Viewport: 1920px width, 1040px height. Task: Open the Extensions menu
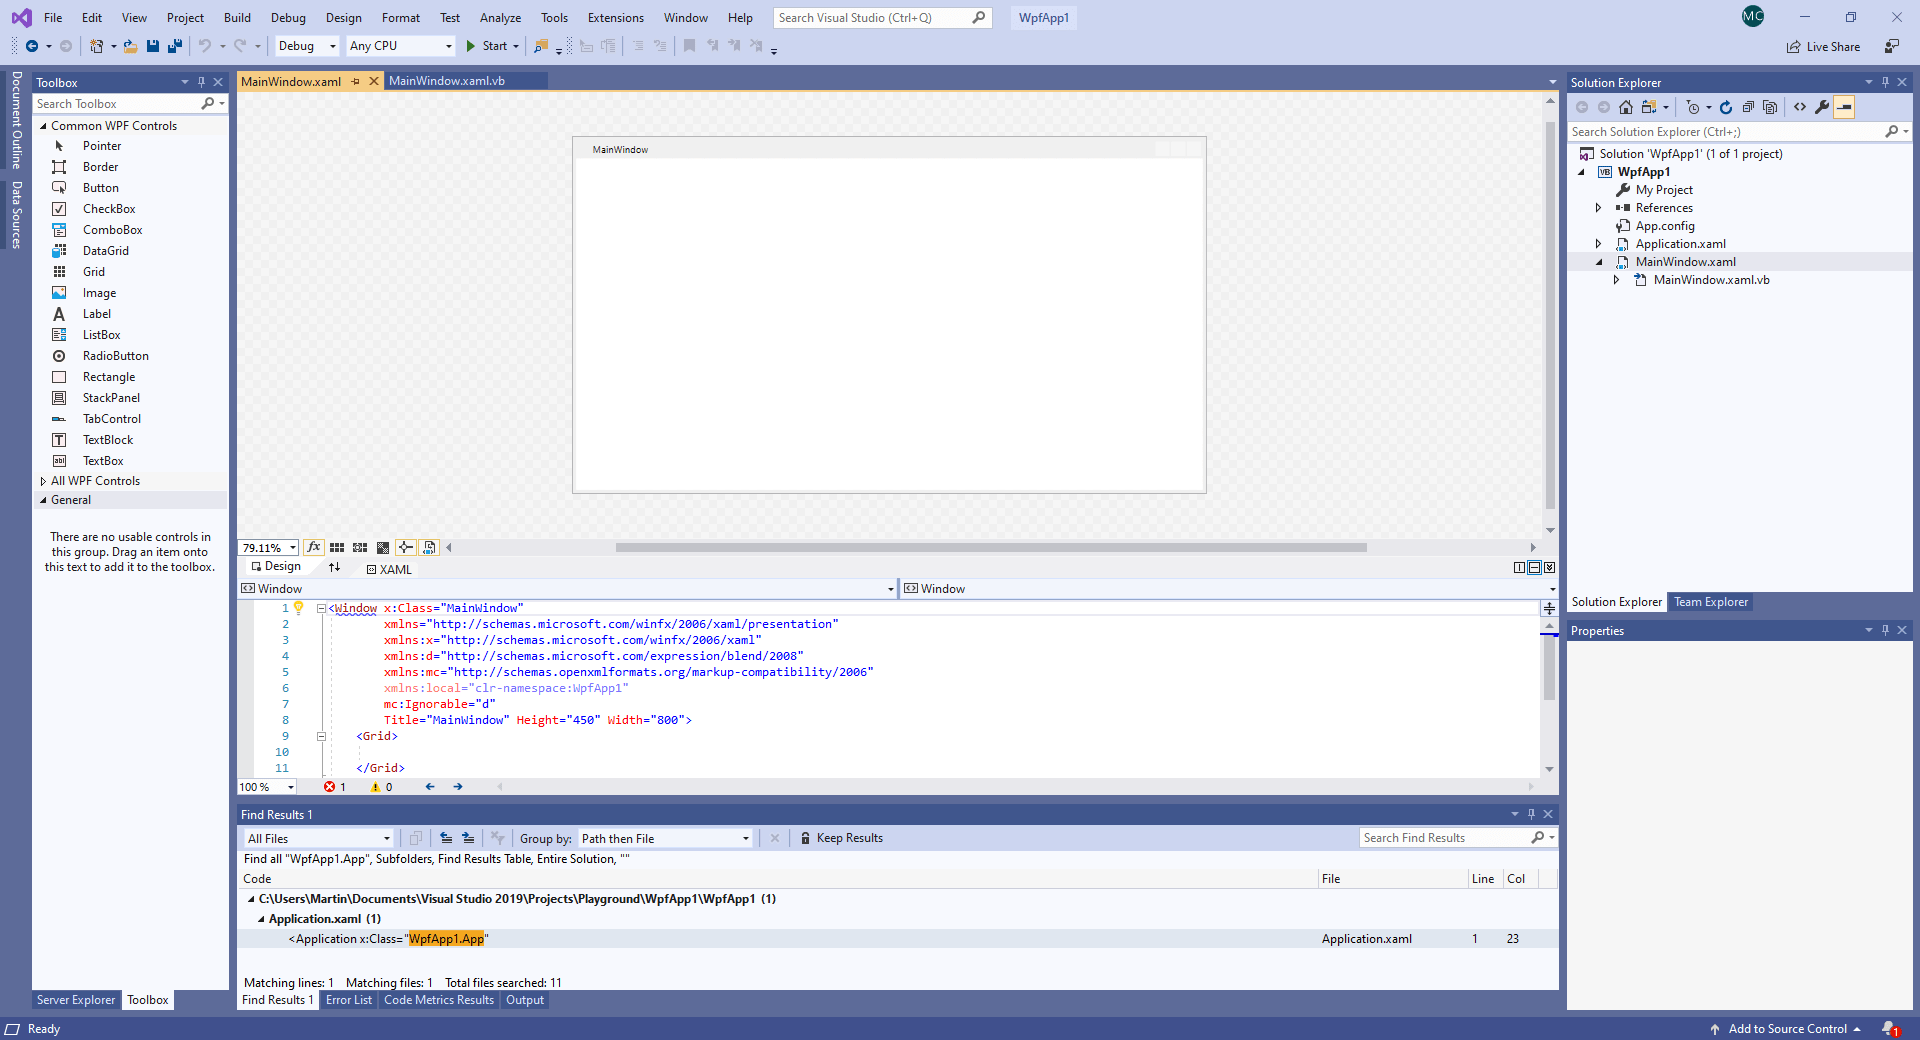click(615, 17)
